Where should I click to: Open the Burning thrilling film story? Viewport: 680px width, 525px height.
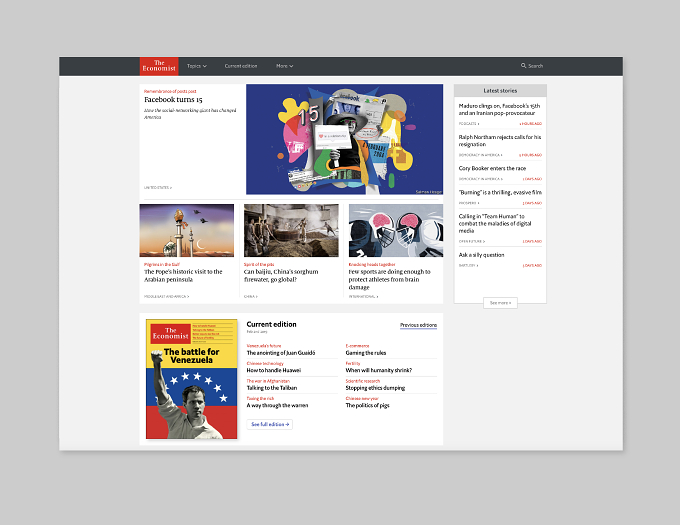[500, 192]
